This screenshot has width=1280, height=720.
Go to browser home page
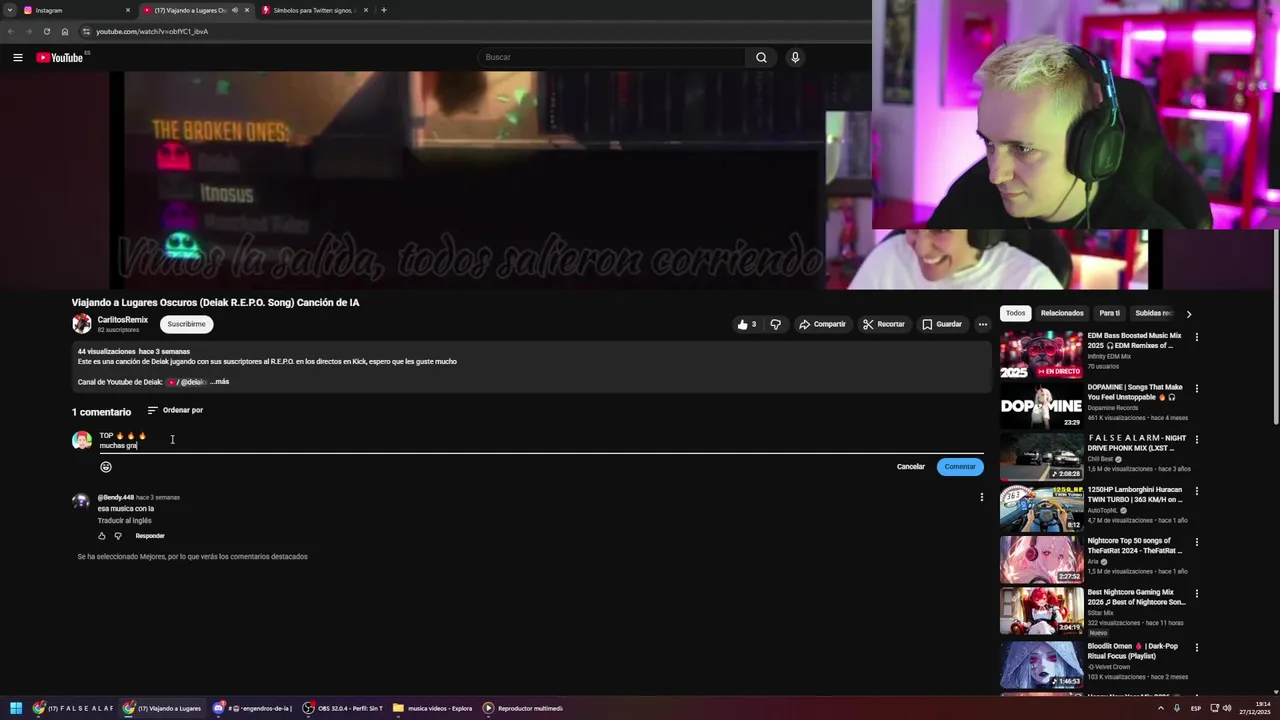pos(65,31)
